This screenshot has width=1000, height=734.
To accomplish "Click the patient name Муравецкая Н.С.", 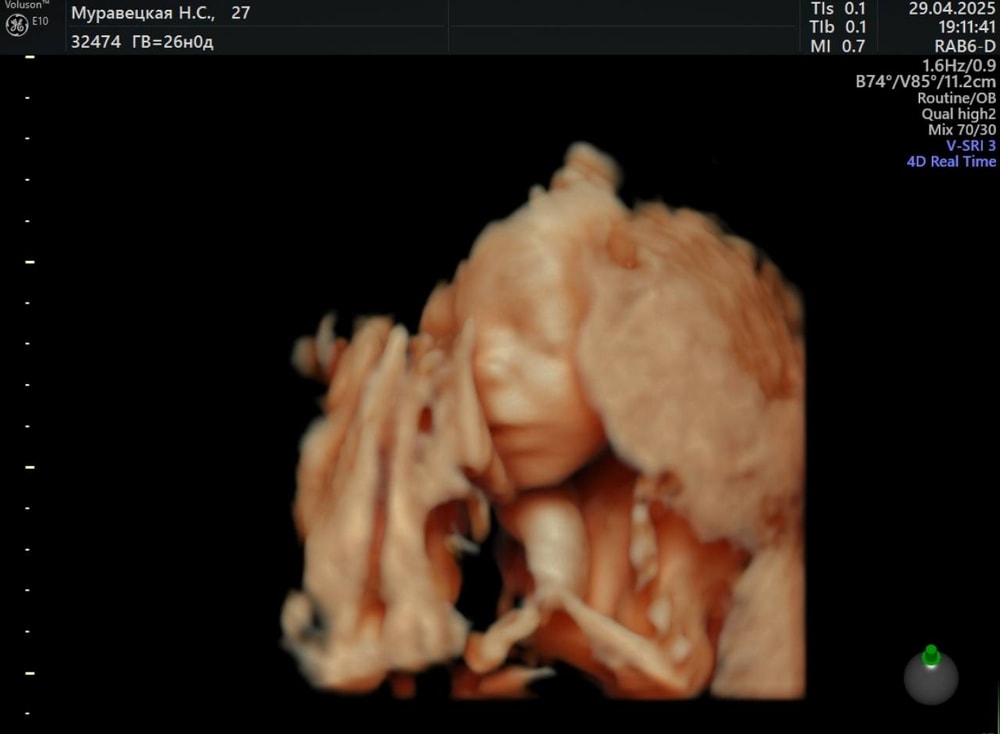I will (142, 13).
